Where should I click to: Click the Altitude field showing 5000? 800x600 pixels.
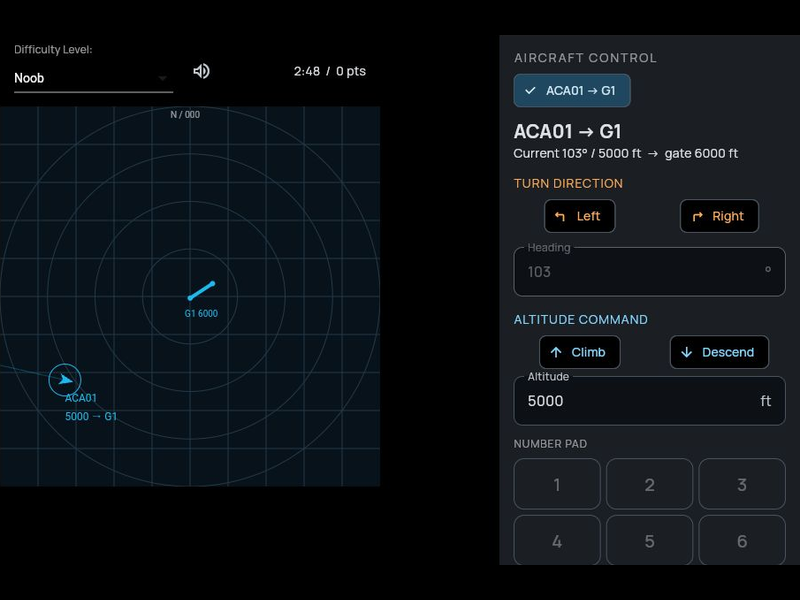pyautogui.click(x=649, y=401)
